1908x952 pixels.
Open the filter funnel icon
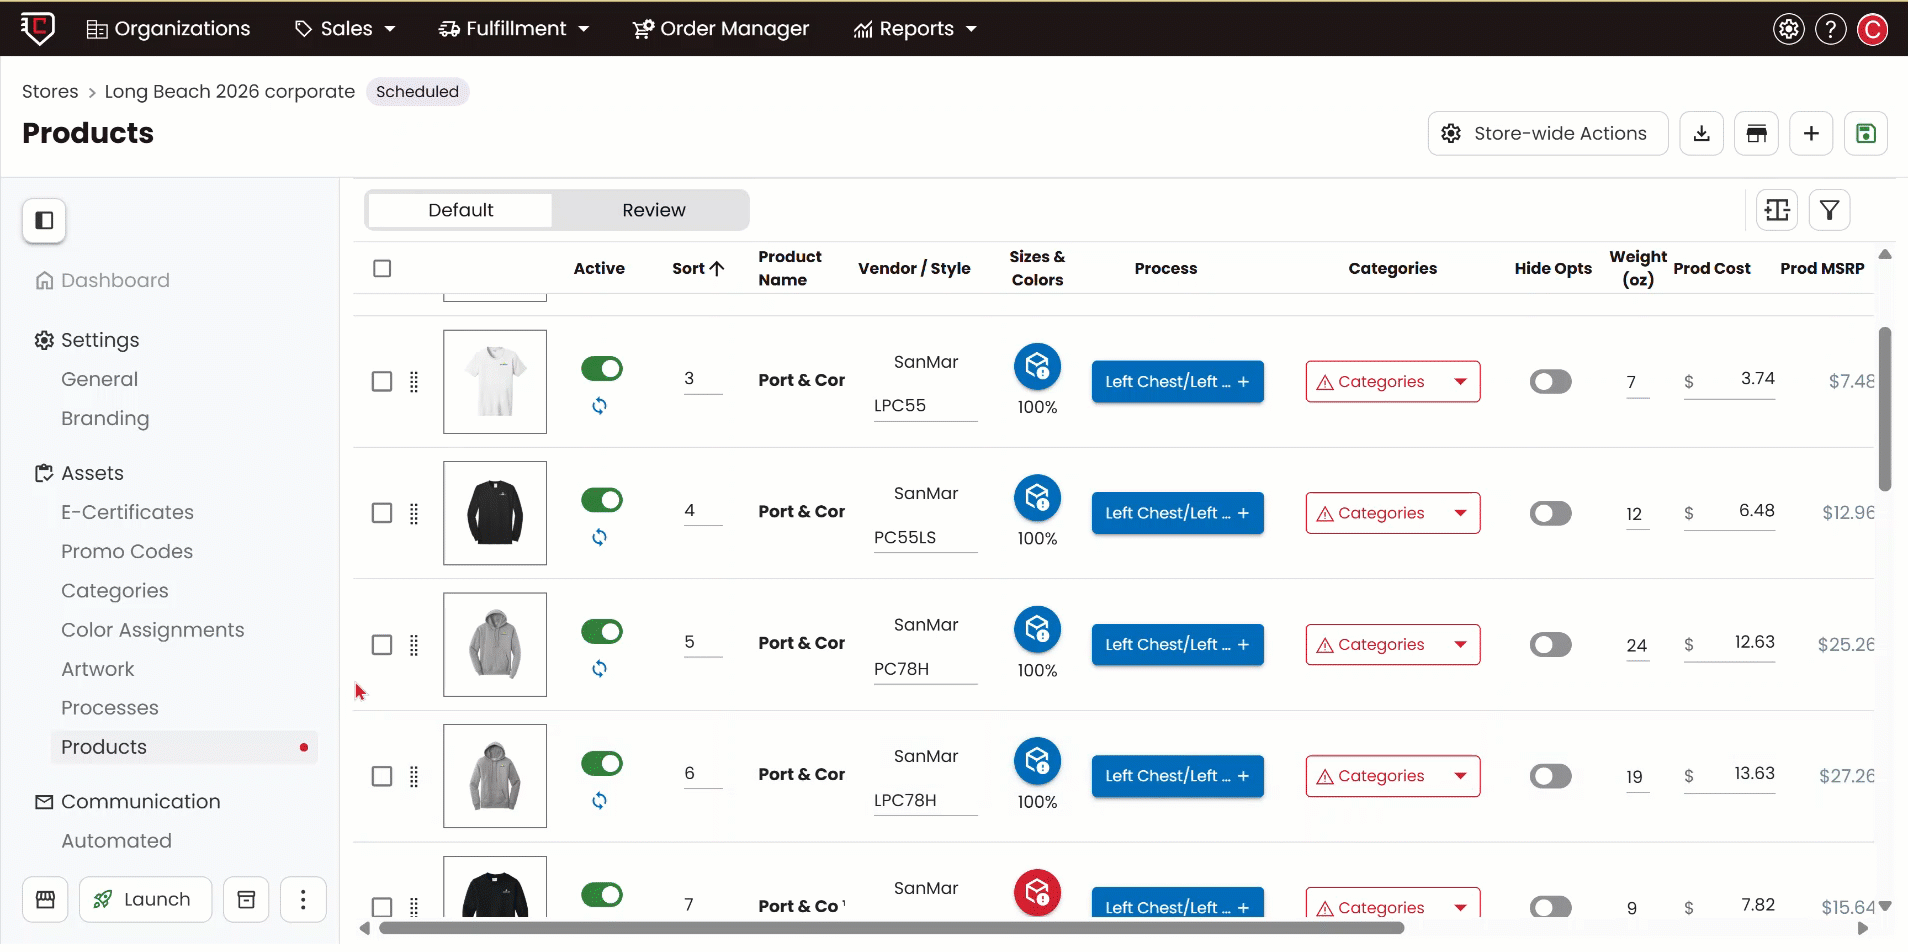[1829, 210]
